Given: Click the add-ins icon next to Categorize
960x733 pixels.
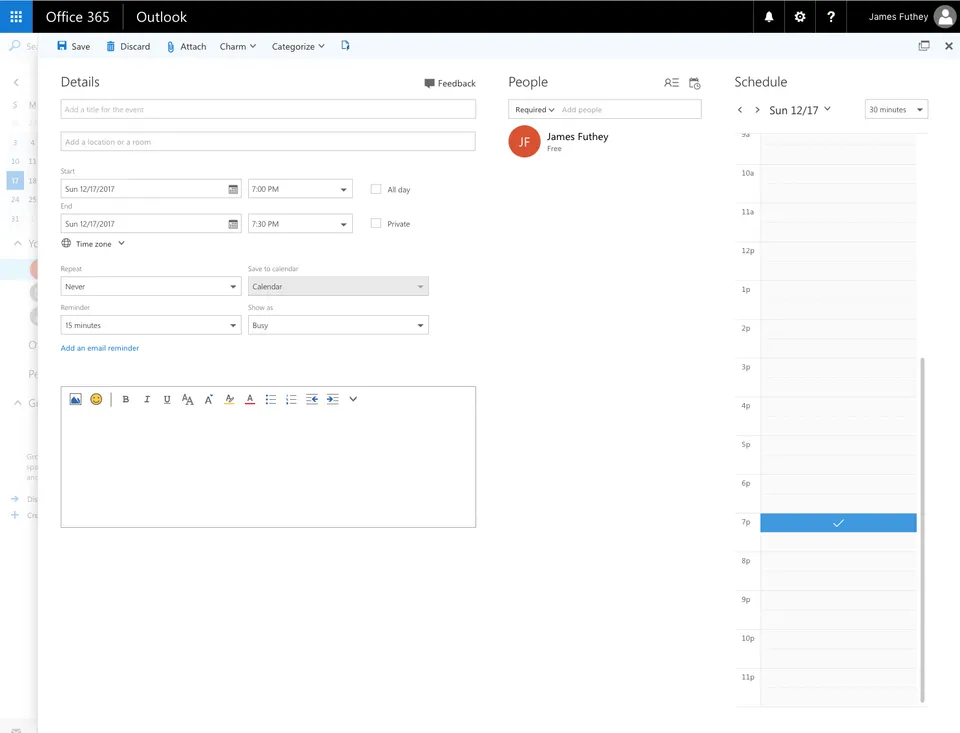Looking at the screenshot, I should 345,45.
